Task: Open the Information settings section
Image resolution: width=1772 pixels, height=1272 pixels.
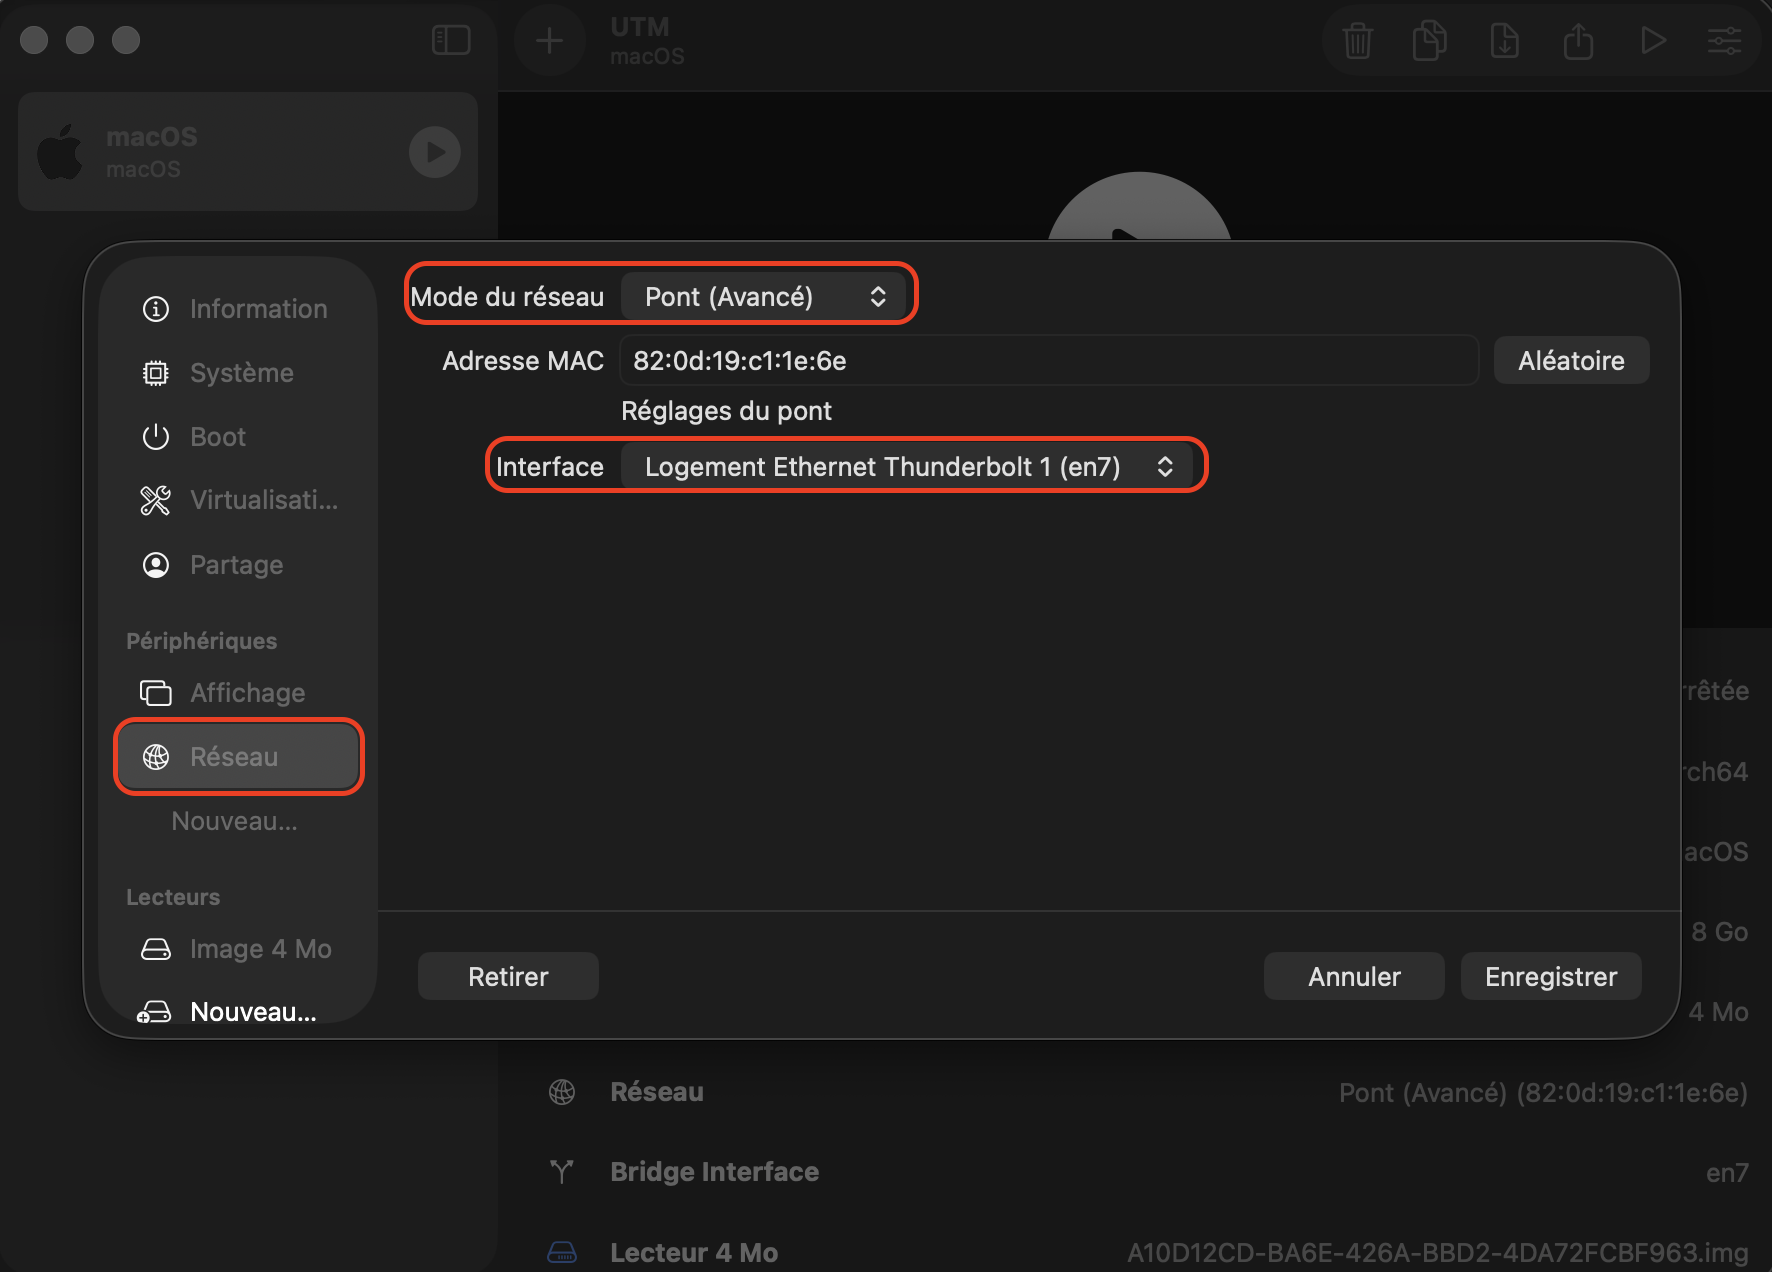Action: (238, 309)
